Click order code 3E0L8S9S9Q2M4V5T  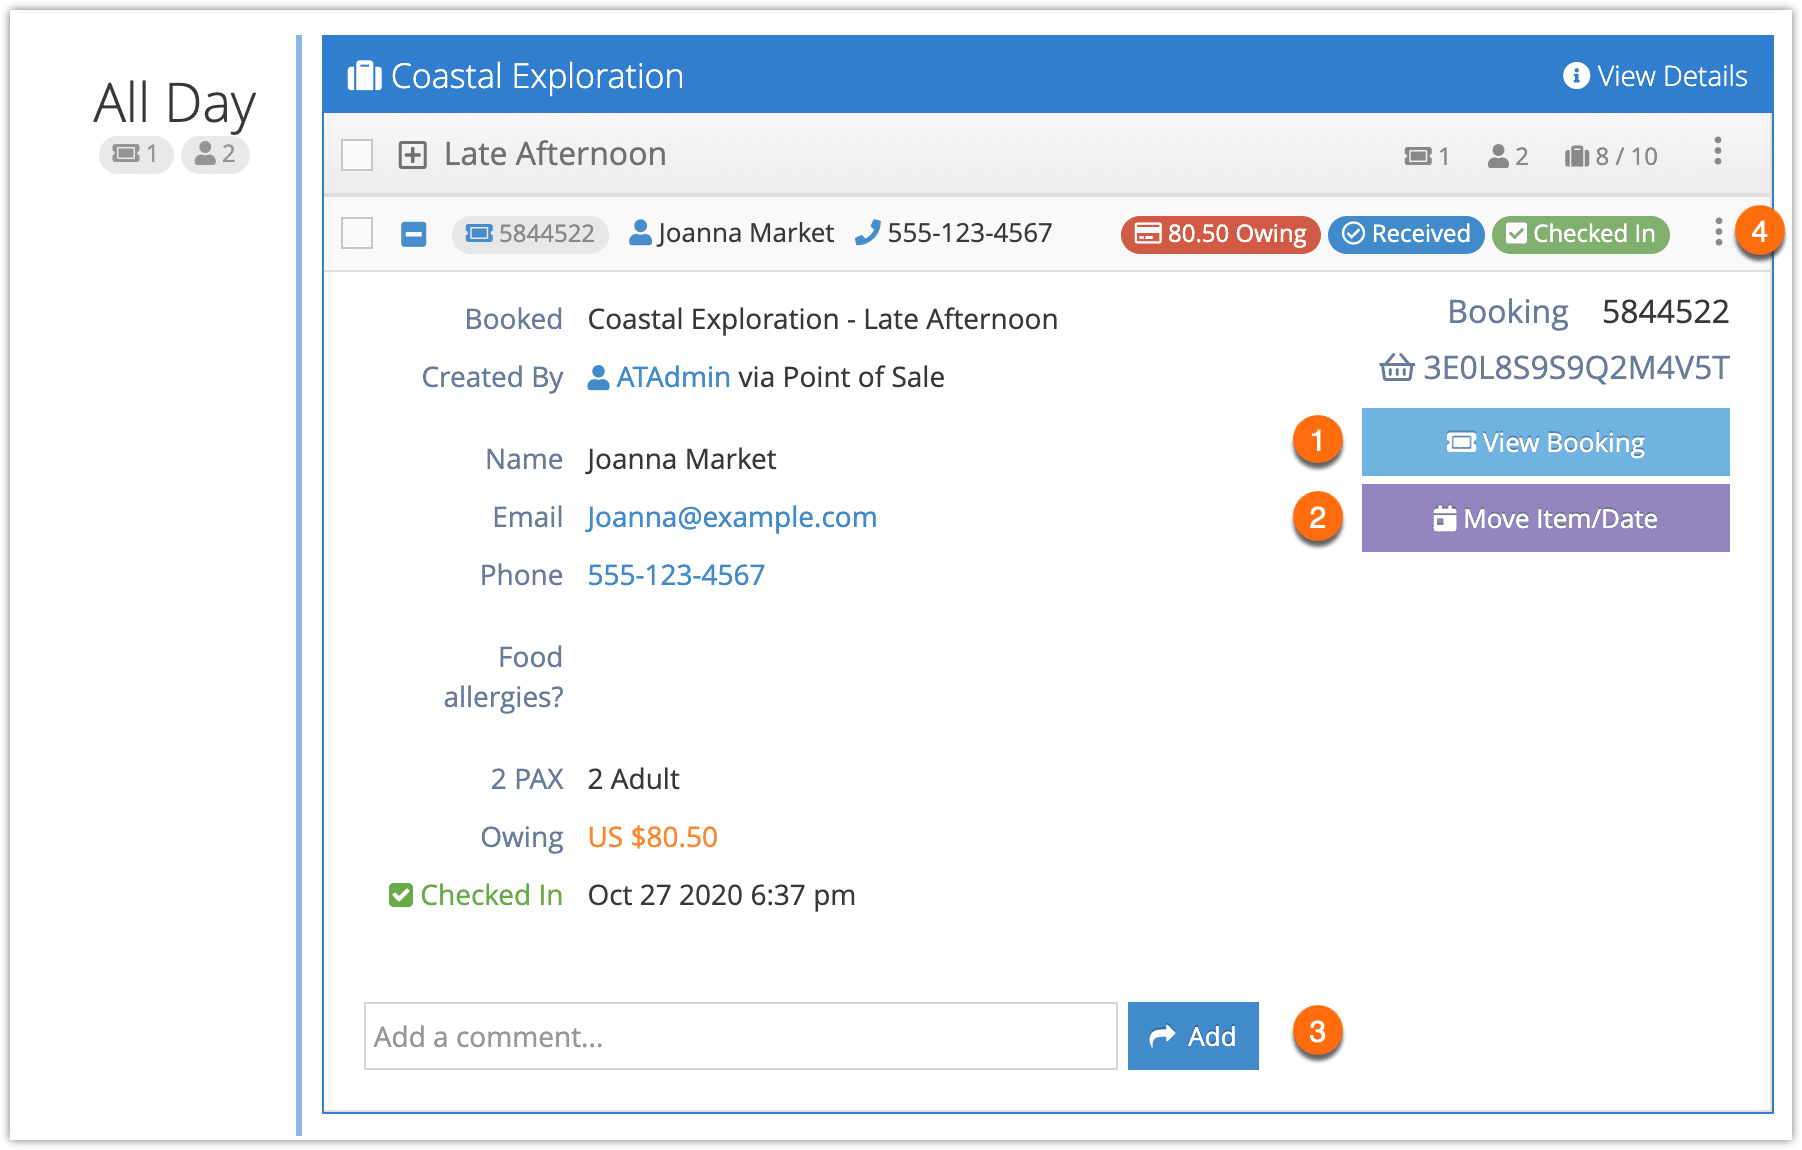tap(1576, 368)
